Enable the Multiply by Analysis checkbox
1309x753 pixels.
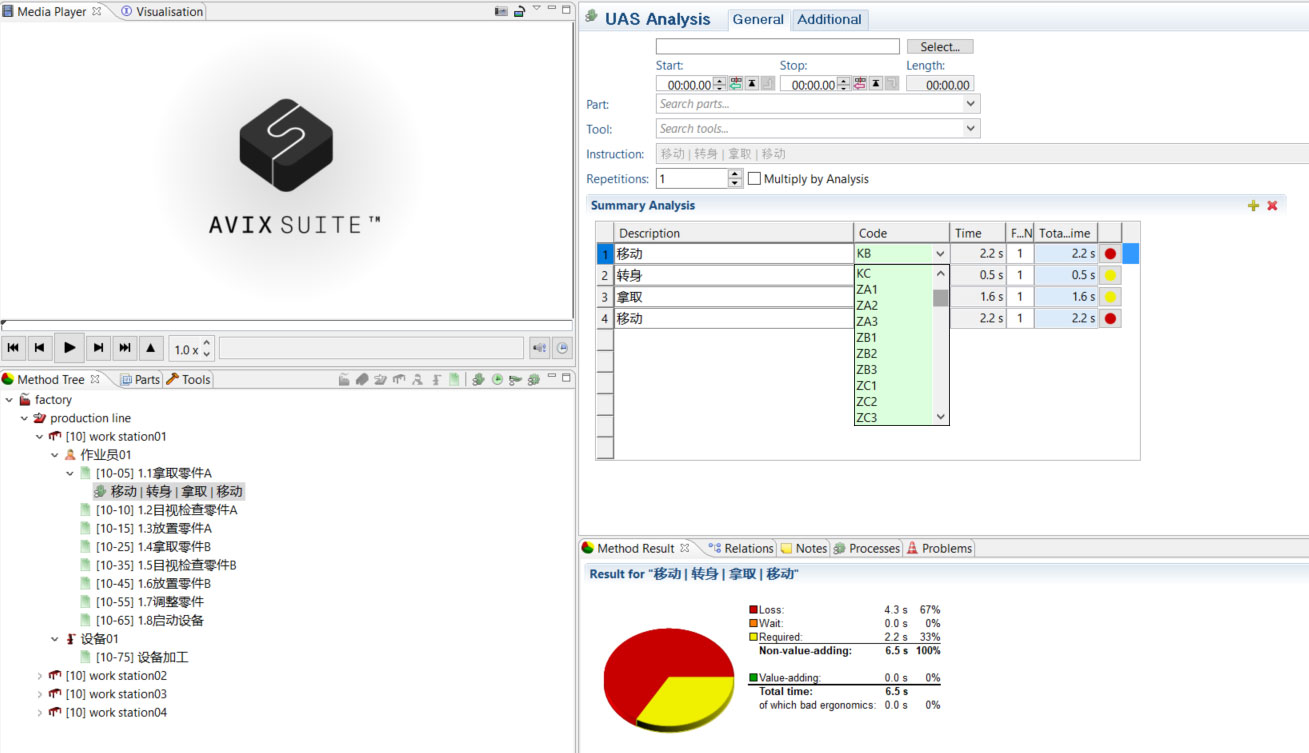755,179
